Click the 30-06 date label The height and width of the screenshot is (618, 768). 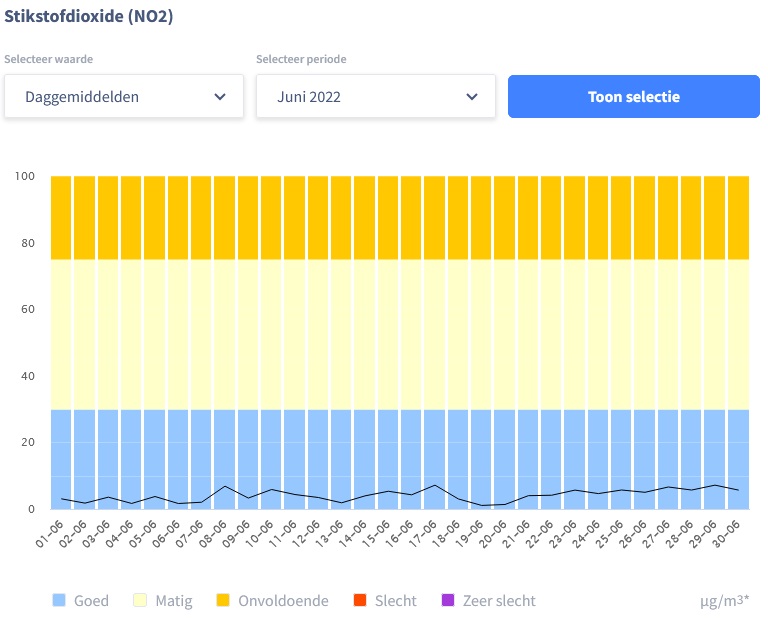726,534
